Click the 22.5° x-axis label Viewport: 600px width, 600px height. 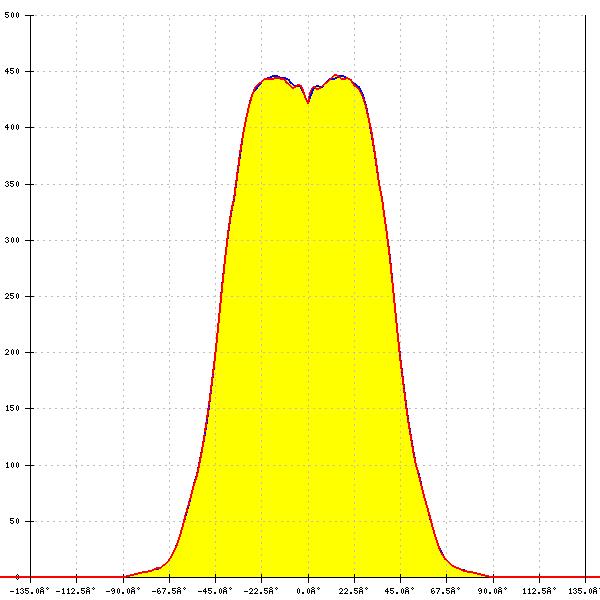(354, 591)
